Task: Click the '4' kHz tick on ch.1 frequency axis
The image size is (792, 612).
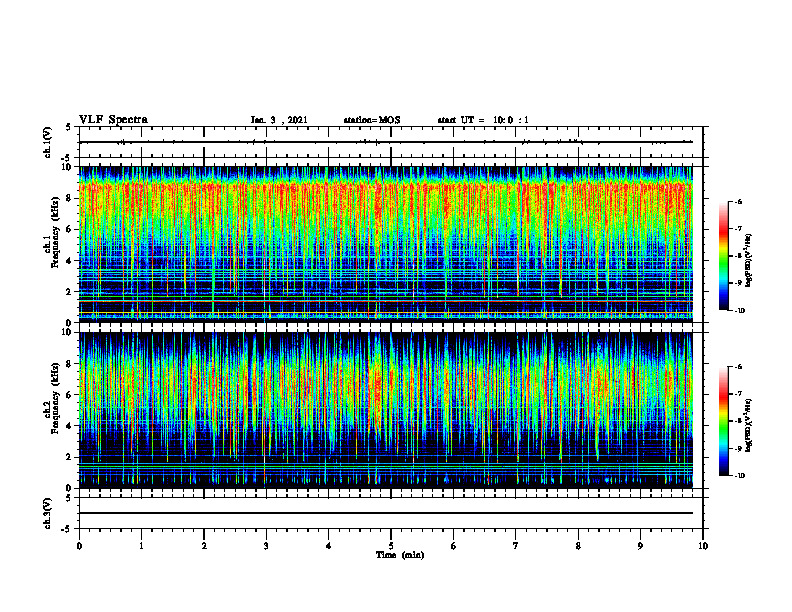Action: (70, 261)
